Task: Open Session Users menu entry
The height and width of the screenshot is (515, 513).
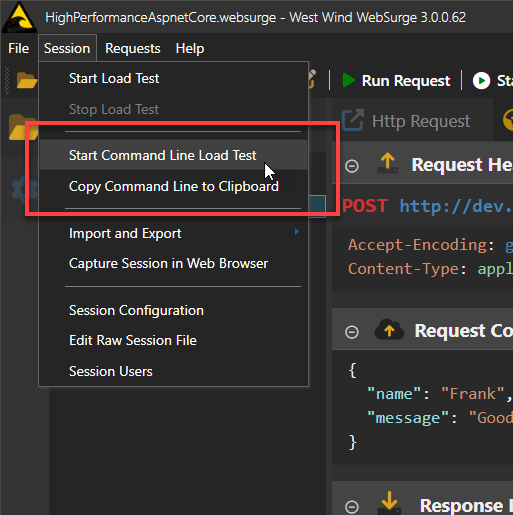Action: pyautogui.click(x=173, y=371)
